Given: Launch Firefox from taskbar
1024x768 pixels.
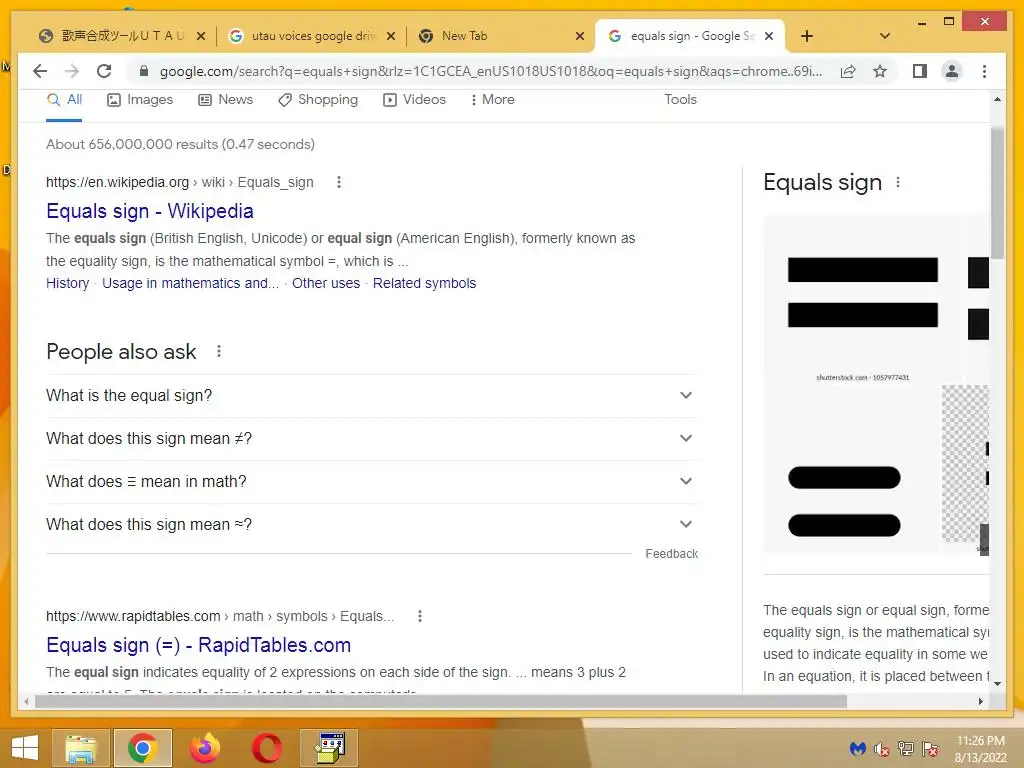Looking at the screenshot, I should 204,748.
